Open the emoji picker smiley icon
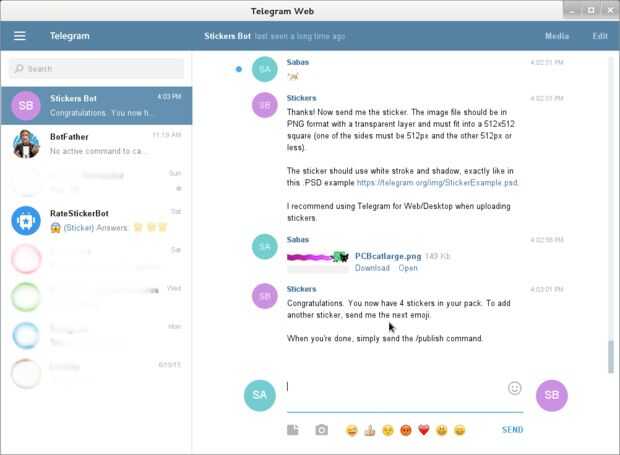This screenshot has height=455, width=620. click(514, 388)
